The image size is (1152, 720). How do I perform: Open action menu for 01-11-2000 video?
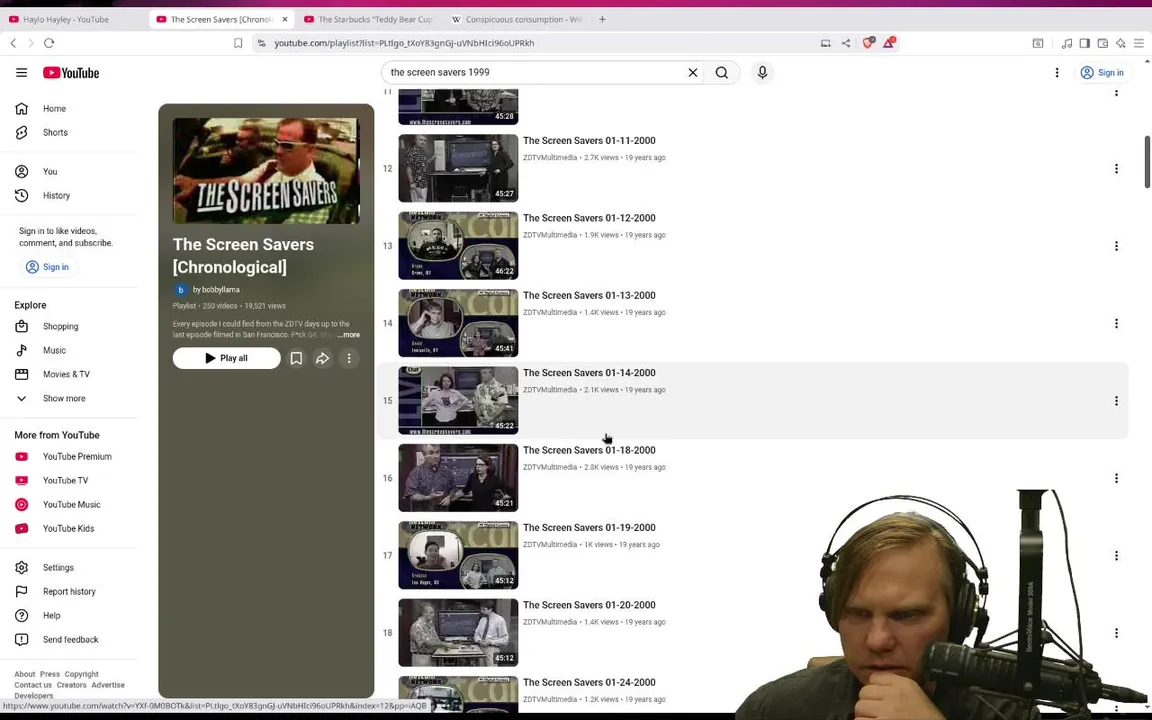[x=1116, y=169]
